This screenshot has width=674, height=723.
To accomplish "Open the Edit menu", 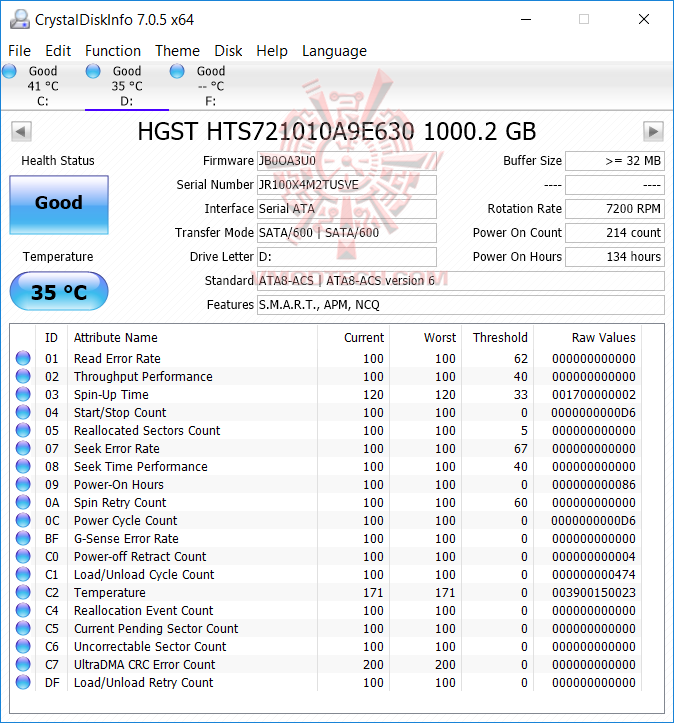I will pyautogui.click(x=58, y=51).
